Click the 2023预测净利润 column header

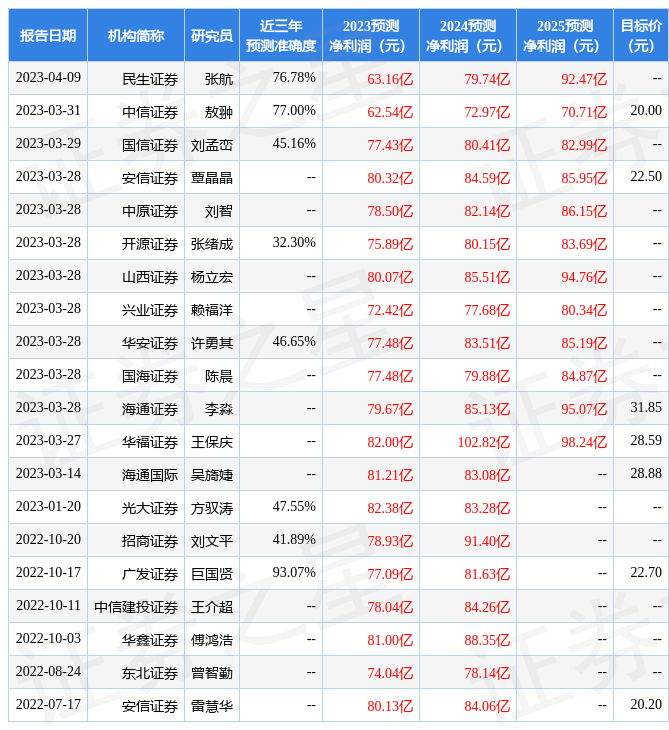pos(371,36)
